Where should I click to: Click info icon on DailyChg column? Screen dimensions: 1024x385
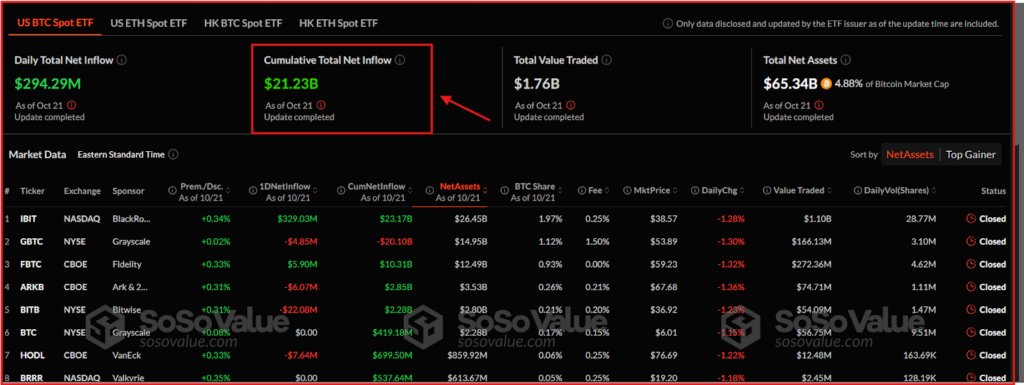[x=695, y=191]
